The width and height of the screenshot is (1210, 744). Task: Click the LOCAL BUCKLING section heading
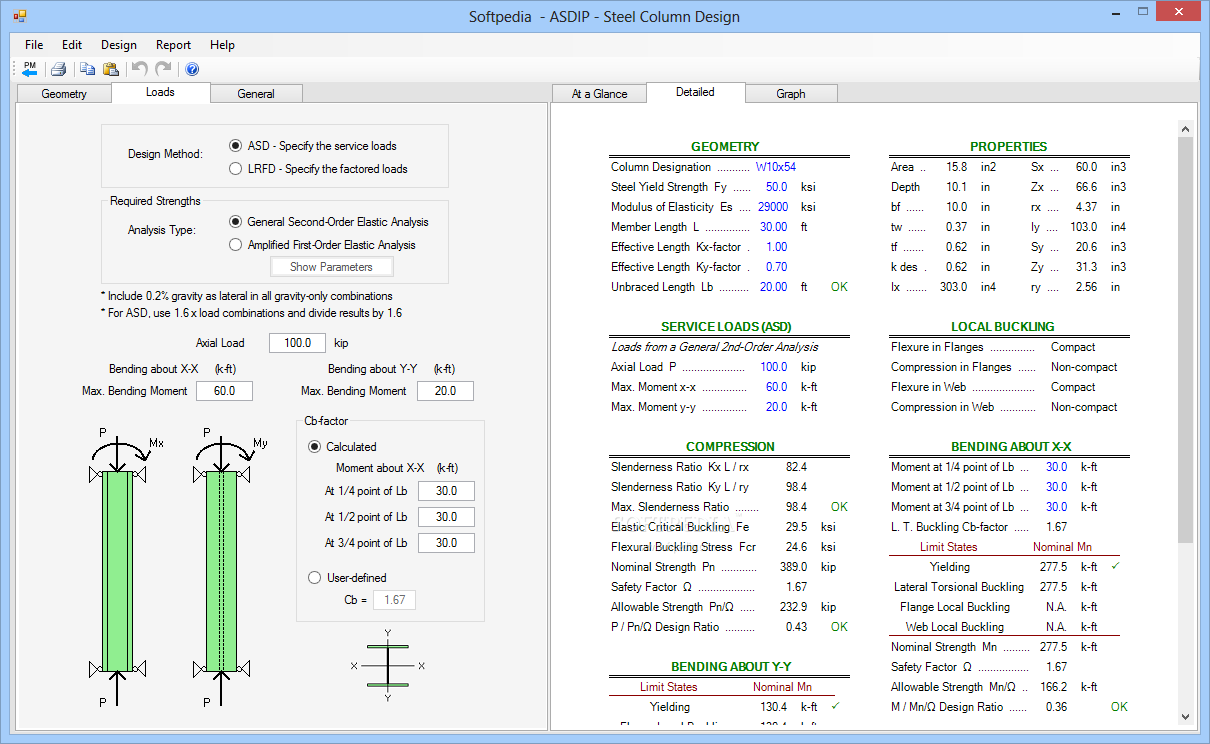1002,327
